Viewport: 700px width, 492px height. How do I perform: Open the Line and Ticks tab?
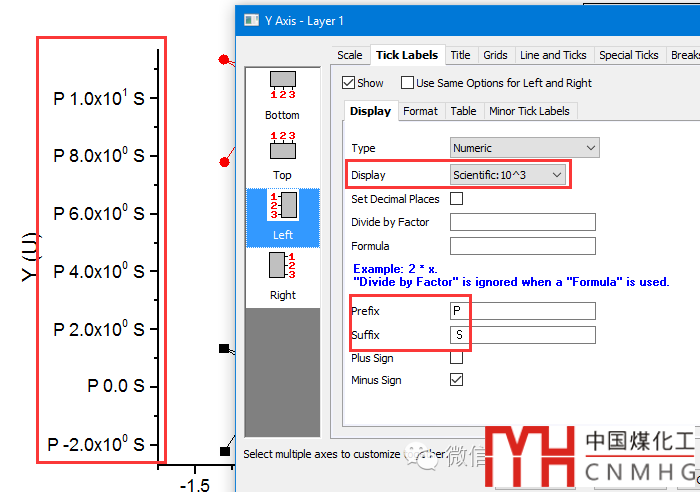553,55
